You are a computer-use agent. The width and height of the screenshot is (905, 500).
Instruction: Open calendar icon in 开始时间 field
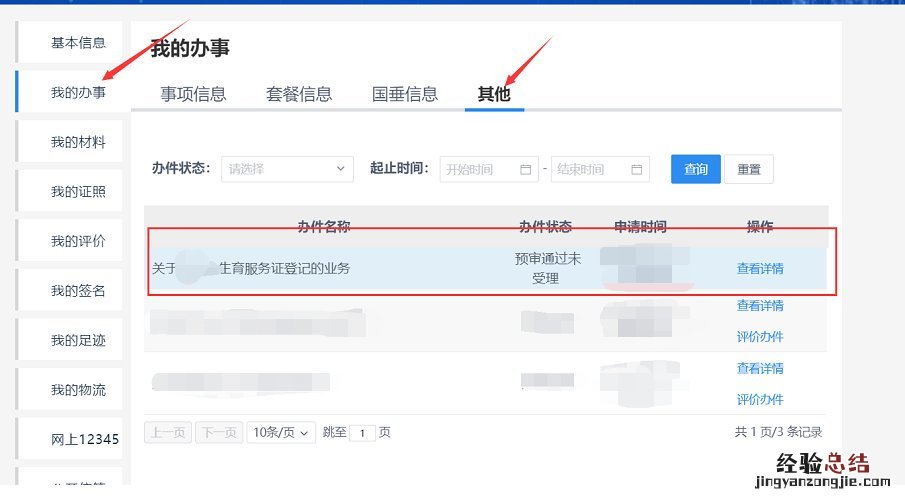[x=525, y=169]
